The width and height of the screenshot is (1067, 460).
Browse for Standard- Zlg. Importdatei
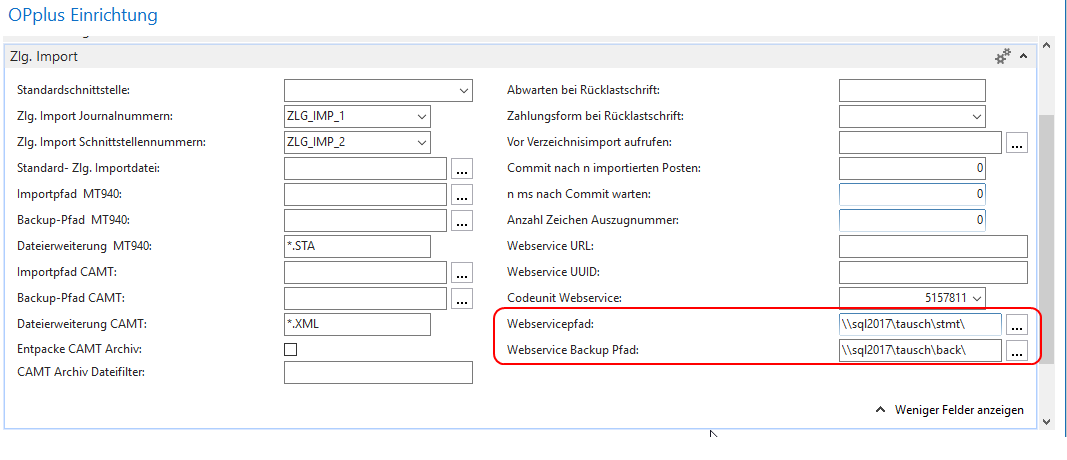coord(462,168)
